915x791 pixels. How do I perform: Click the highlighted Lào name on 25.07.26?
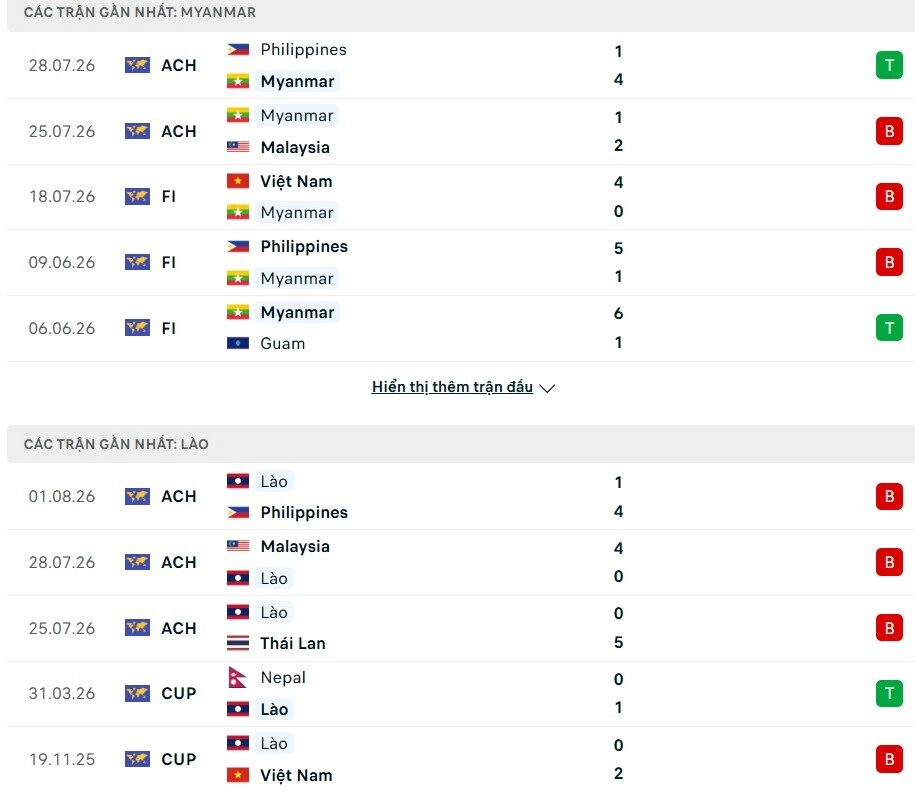[x=274, y=612]
